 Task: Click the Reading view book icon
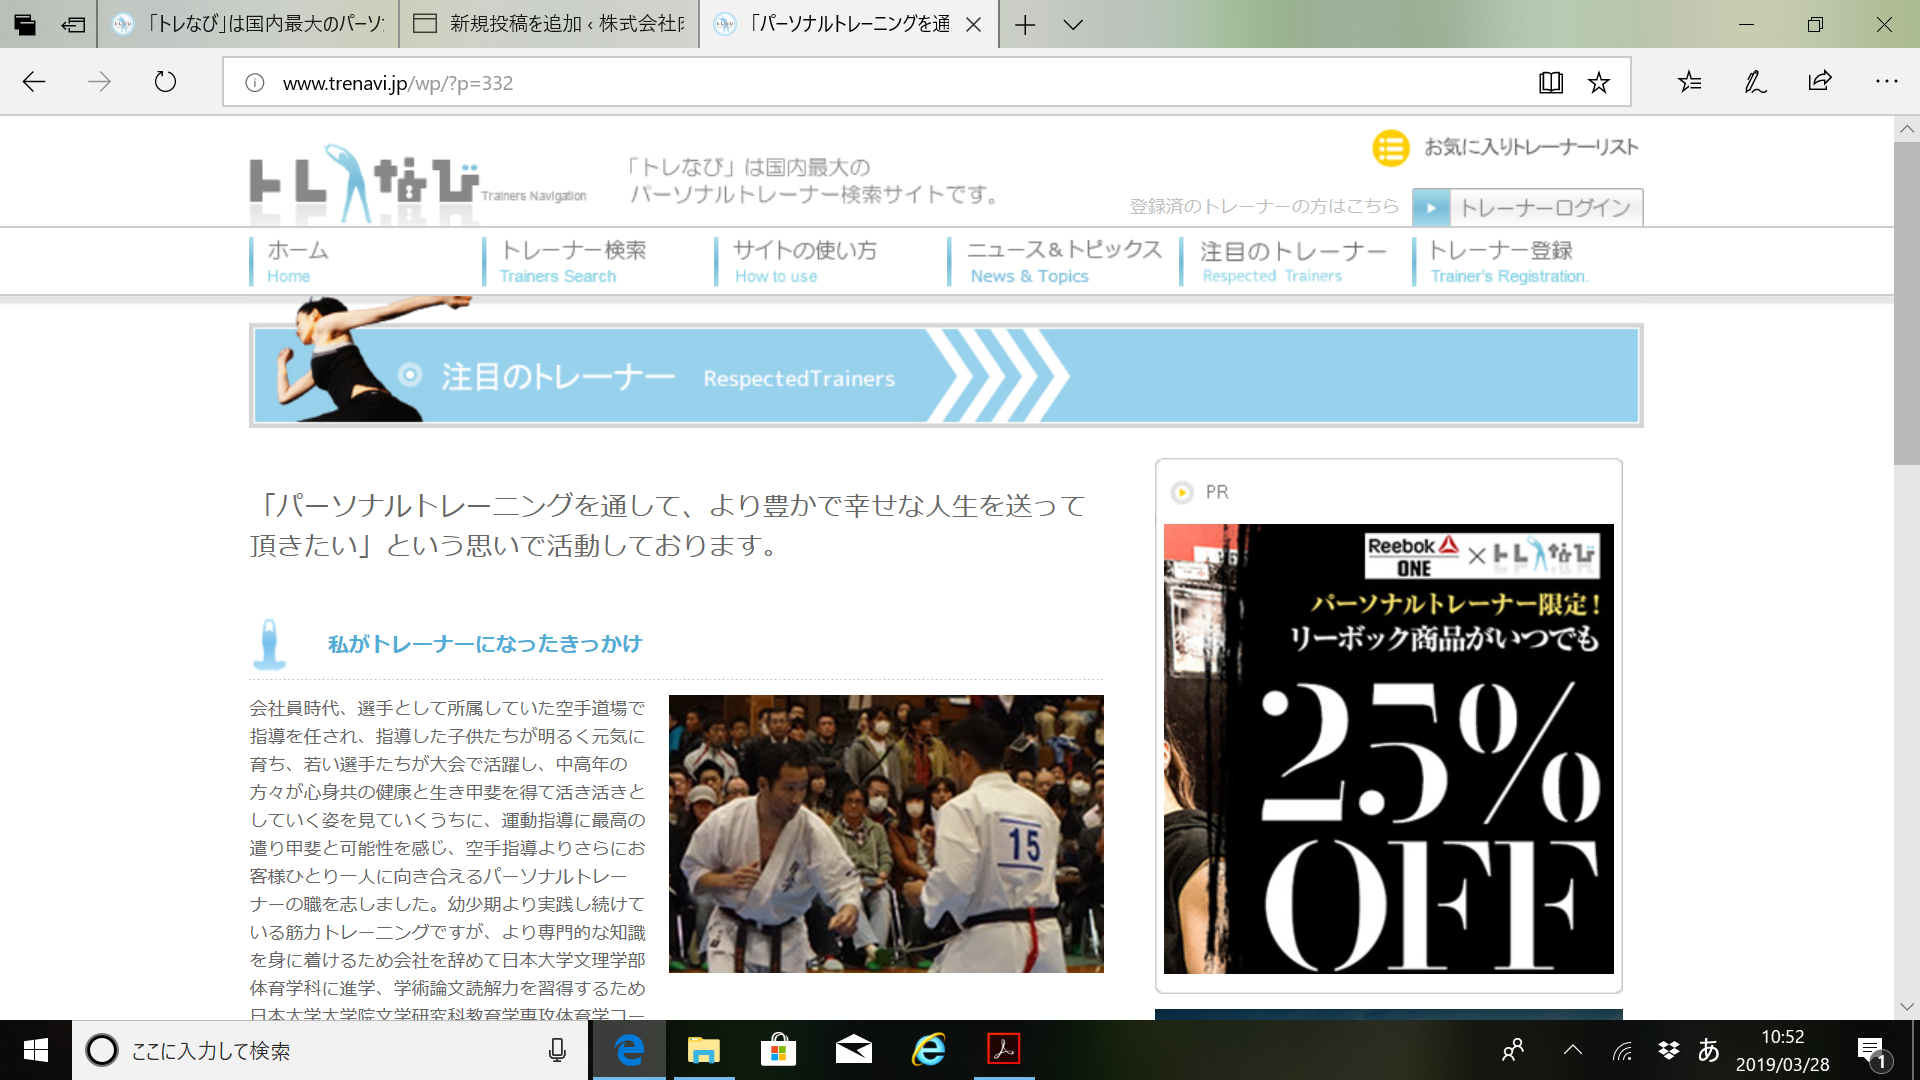tap(1550, 83)
